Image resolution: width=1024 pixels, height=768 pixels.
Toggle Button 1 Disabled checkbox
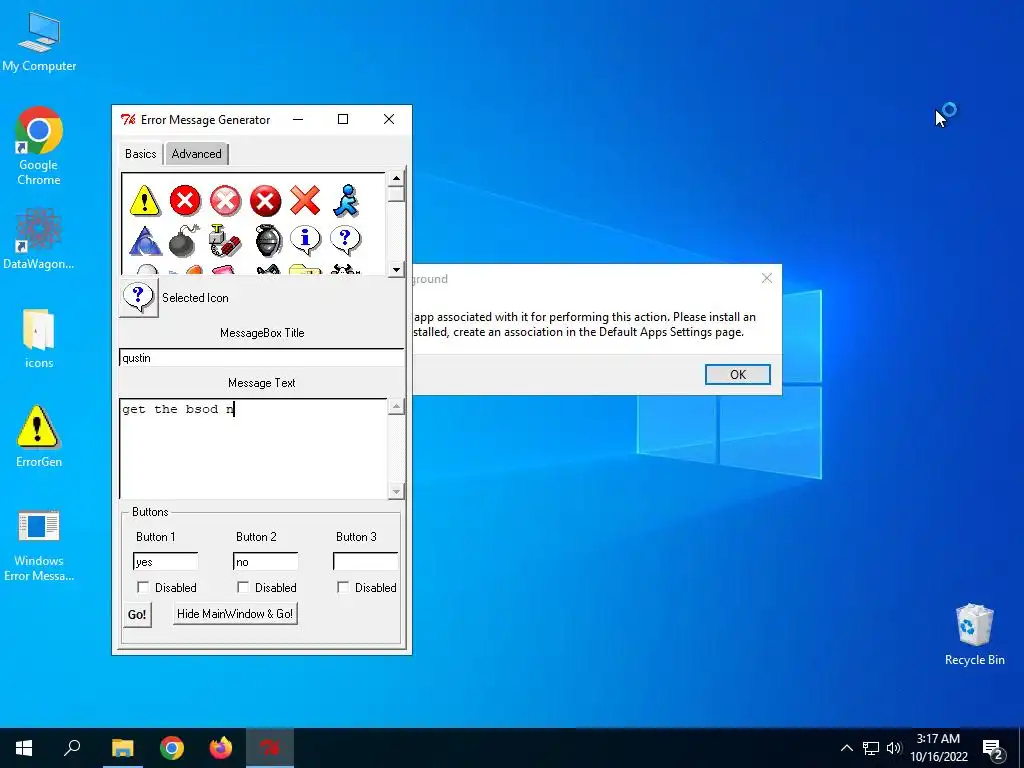coord(143,587)
